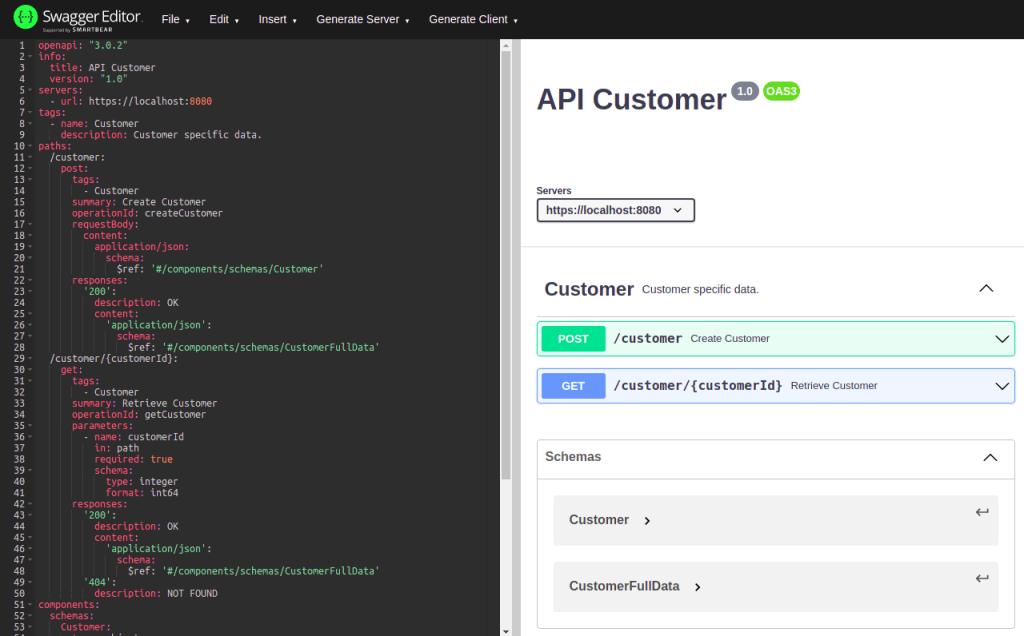Click the green Swagger logo icon
The width and height of the screenshot is (1024, 636).
(25, 17)
